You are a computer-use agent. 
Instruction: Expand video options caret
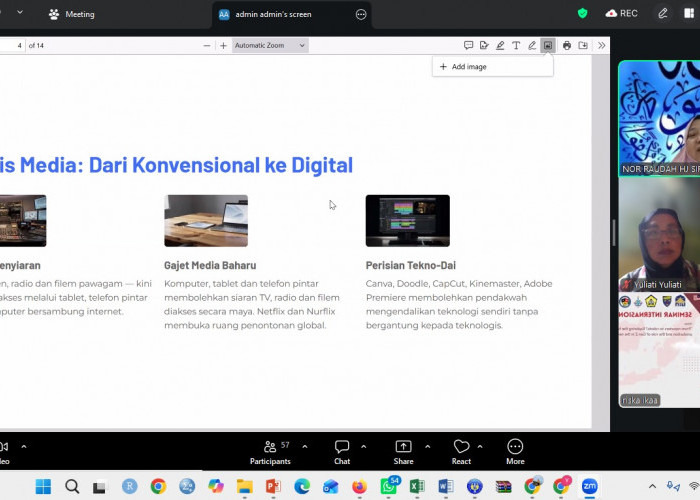(24, 446)
